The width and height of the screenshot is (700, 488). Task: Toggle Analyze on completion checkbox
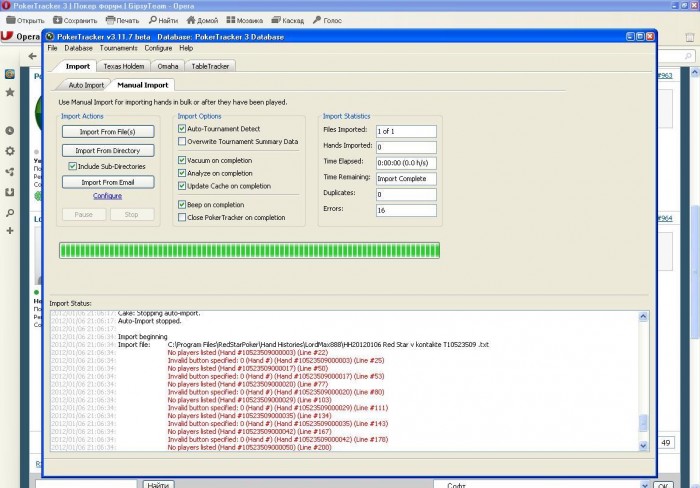(182, 173)
